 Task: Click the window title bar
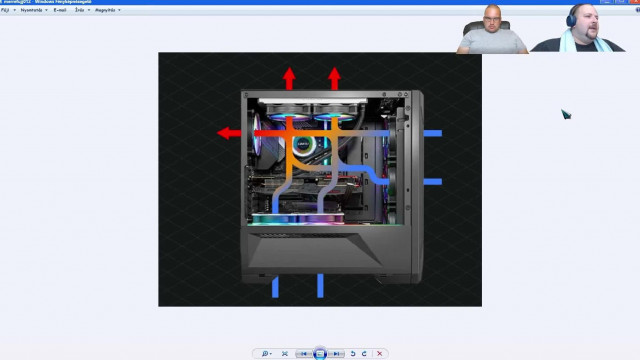(x=286, y=2)
